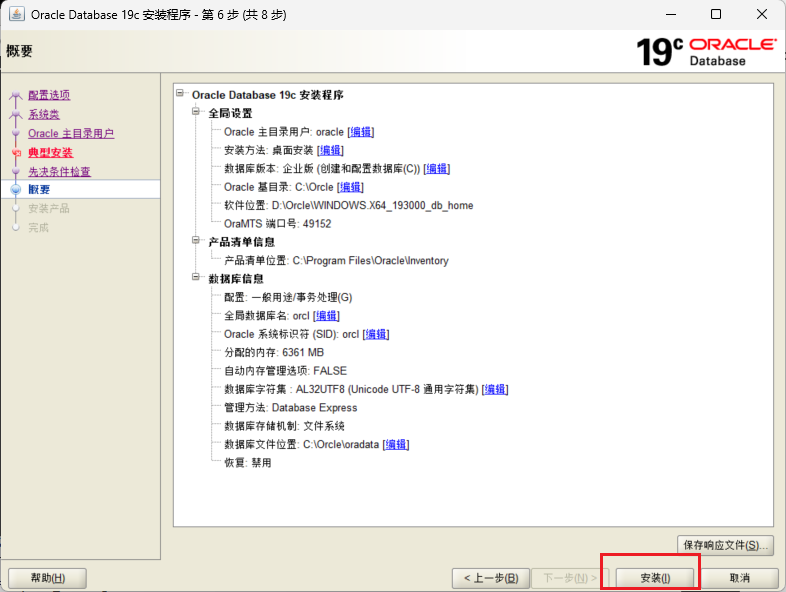Screen dimensions: 786x592
Task: Click the 概要 icon bullet in sidebar
Action: tap(16, 189)
